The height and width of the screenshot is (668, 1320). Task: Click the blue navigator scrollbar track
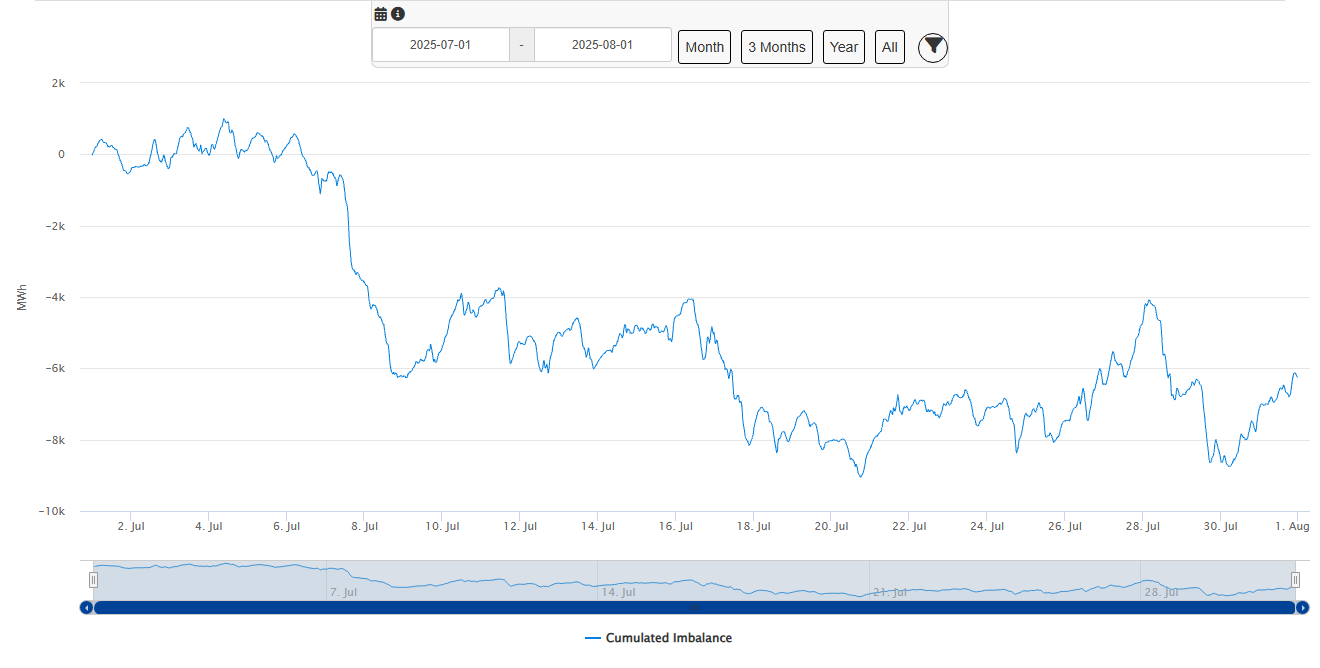[694, 607]
